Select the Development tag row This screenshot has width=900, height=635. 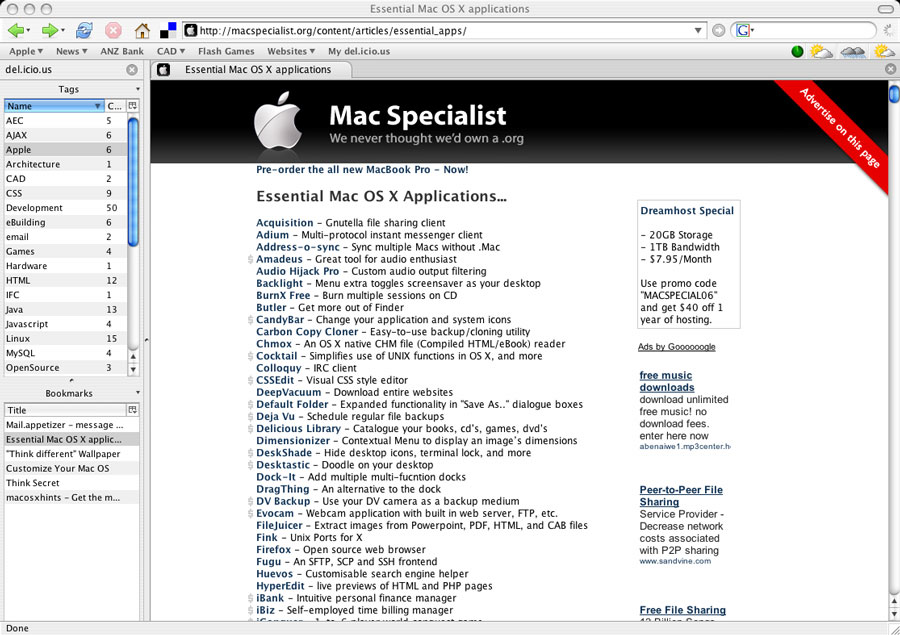65,208
